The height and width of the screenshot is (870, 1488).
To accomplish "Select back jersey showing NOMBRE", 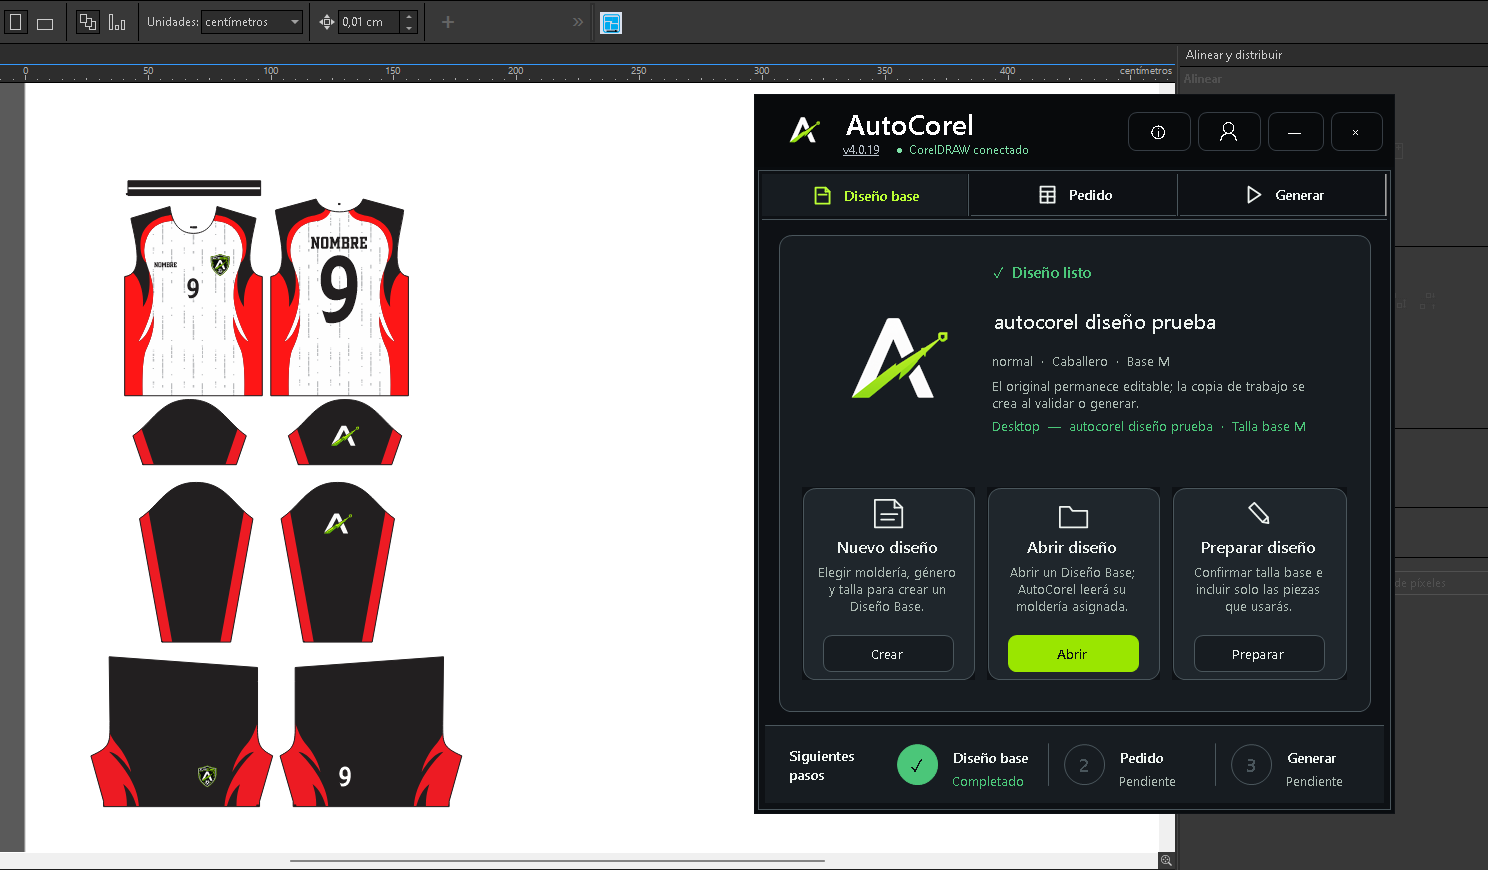I will (339, 298).
